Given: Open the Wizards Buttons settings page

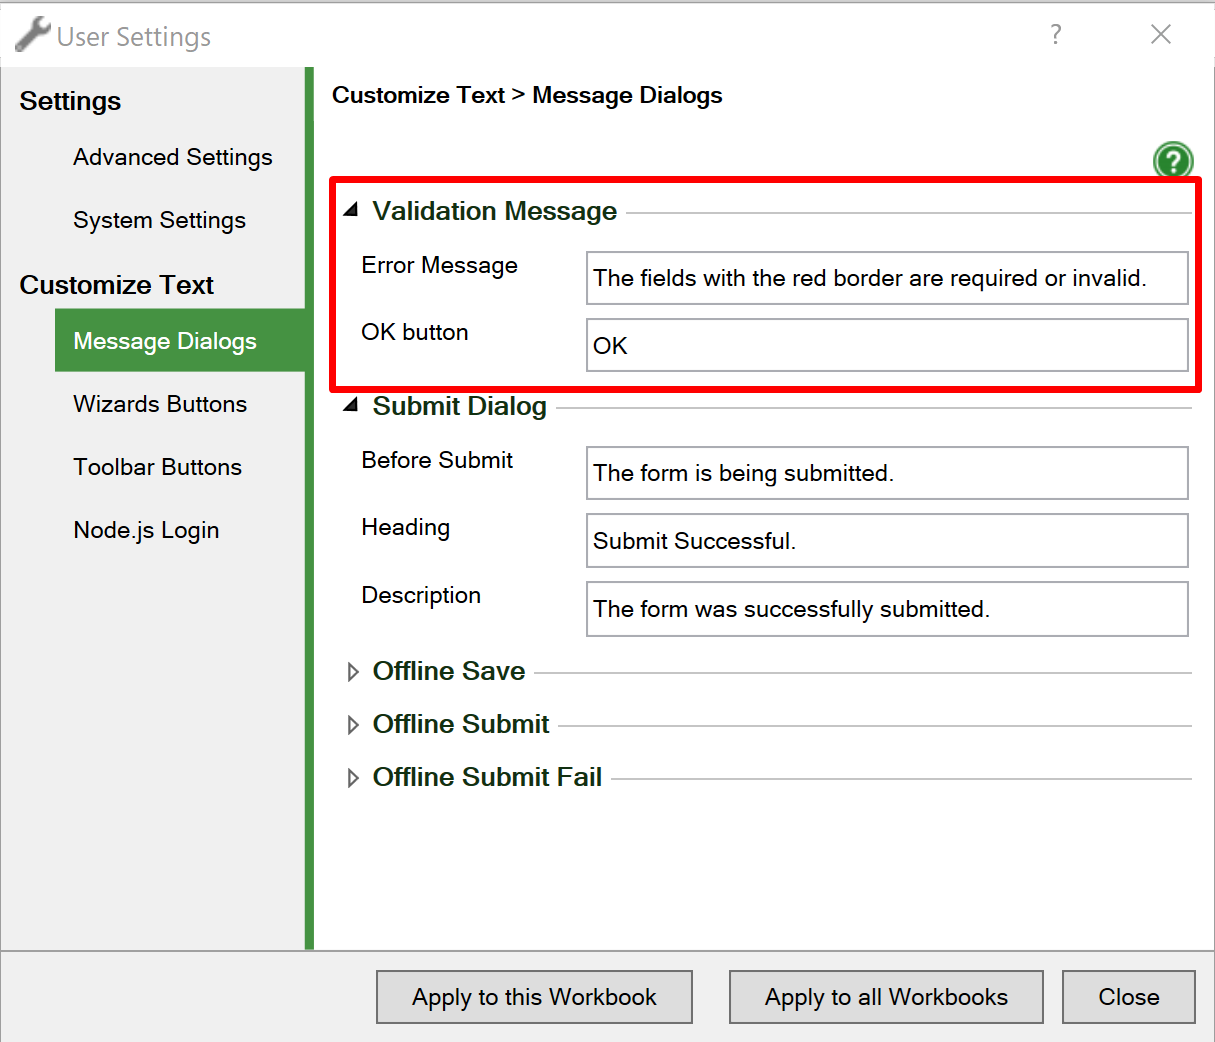Looking at the screenshot, I should [x=160, y=404].
